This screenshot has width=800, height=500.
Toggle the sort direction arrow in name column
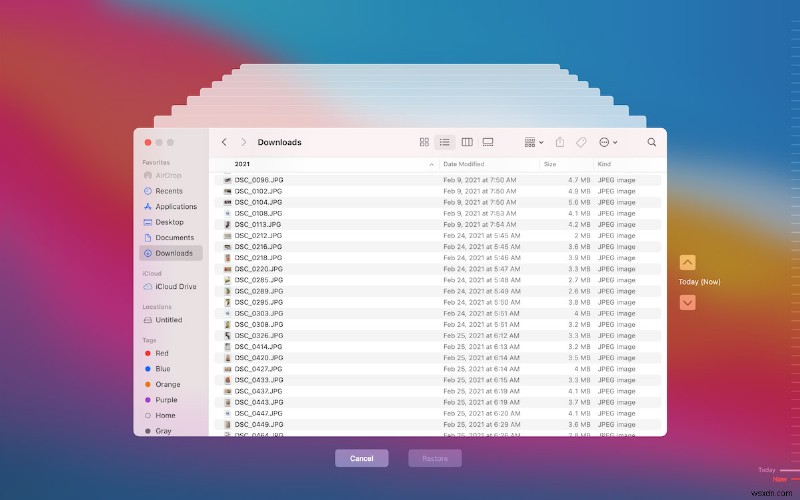pos(432,164)
